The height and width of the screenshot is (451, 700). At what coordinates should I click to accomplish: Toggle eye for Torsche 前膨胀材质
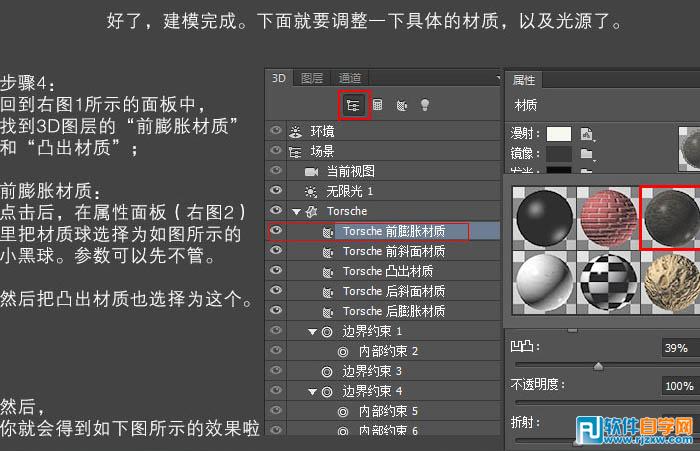276,230
